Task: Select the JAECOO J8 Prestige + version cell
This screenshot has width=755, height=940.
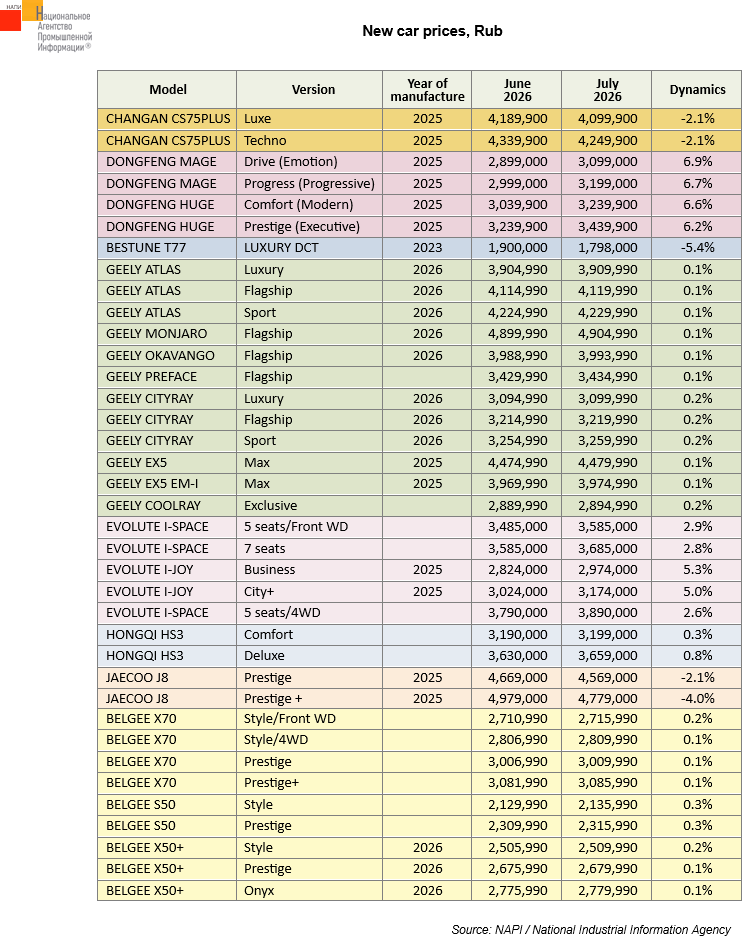Action: 309,698
